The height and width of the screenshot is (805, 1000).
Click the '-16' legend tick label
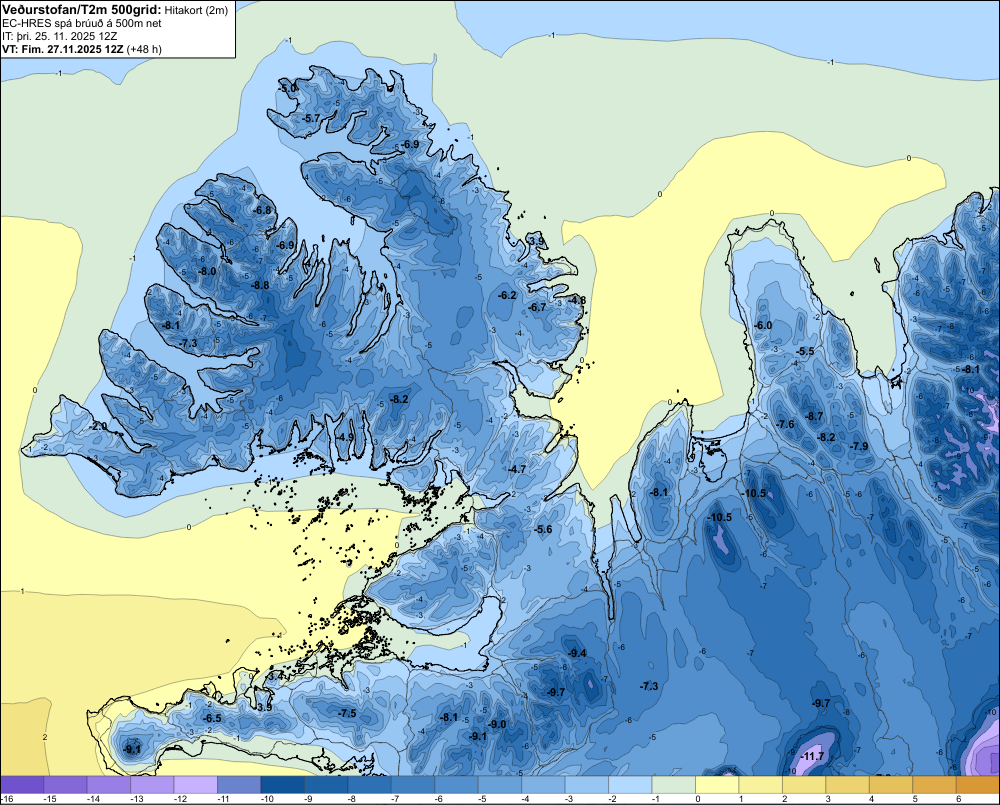pyautogui.click(x=7, y=799)
